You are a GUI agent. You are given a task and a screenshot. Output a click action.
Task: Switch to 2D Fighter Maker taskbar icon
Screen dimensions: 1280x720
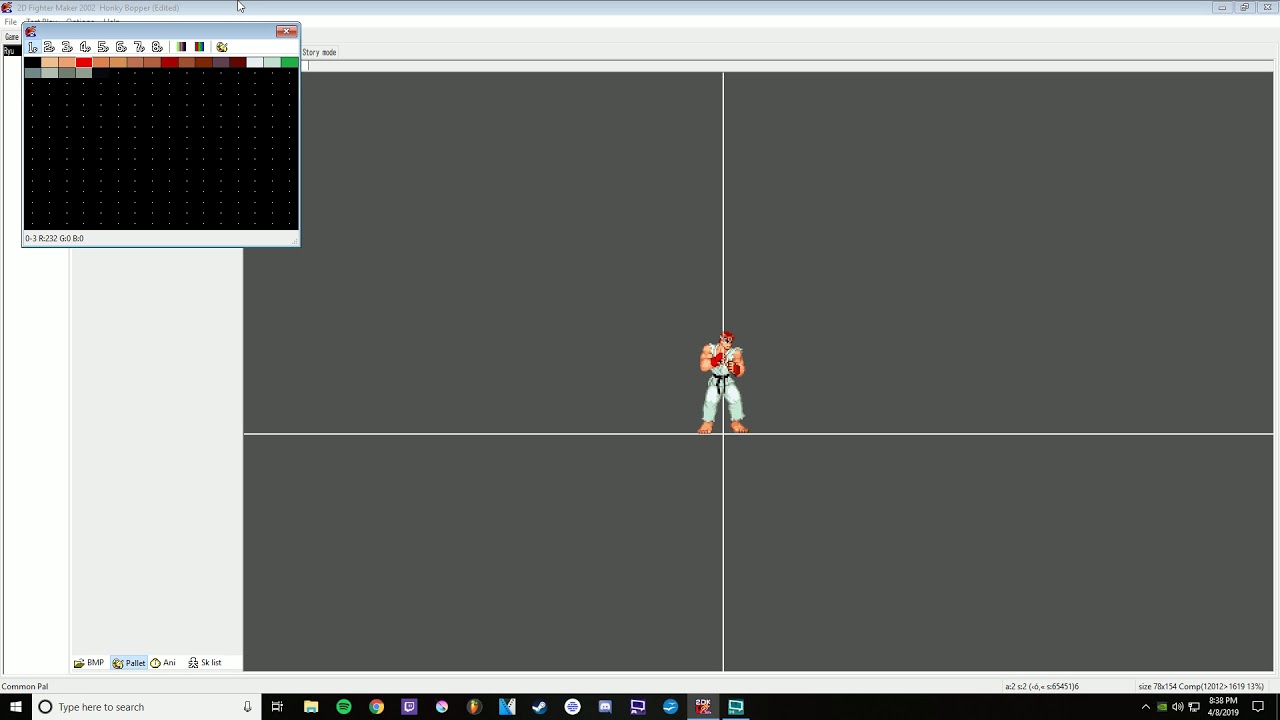[x=703, y=707]
